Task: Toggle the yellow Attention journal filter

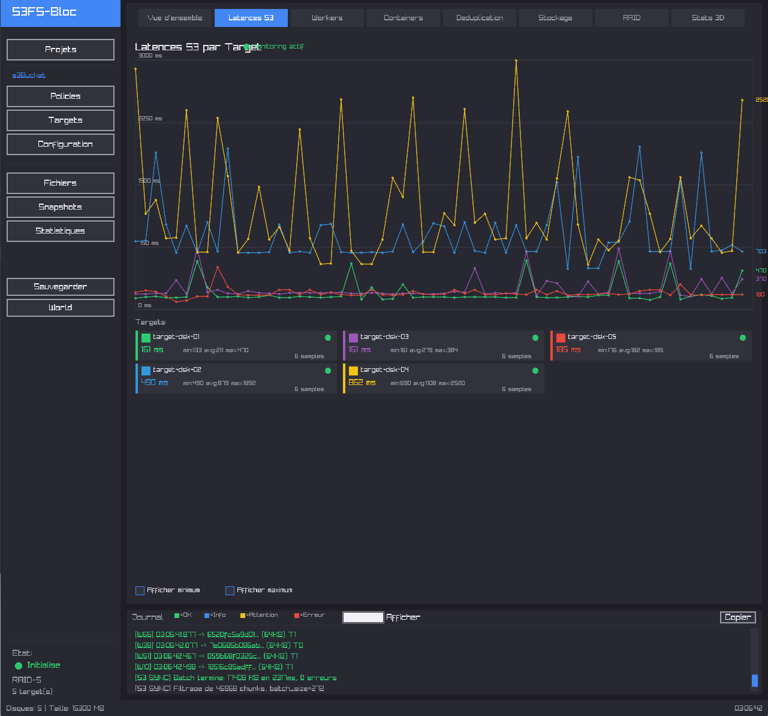Action: point(242,615)
